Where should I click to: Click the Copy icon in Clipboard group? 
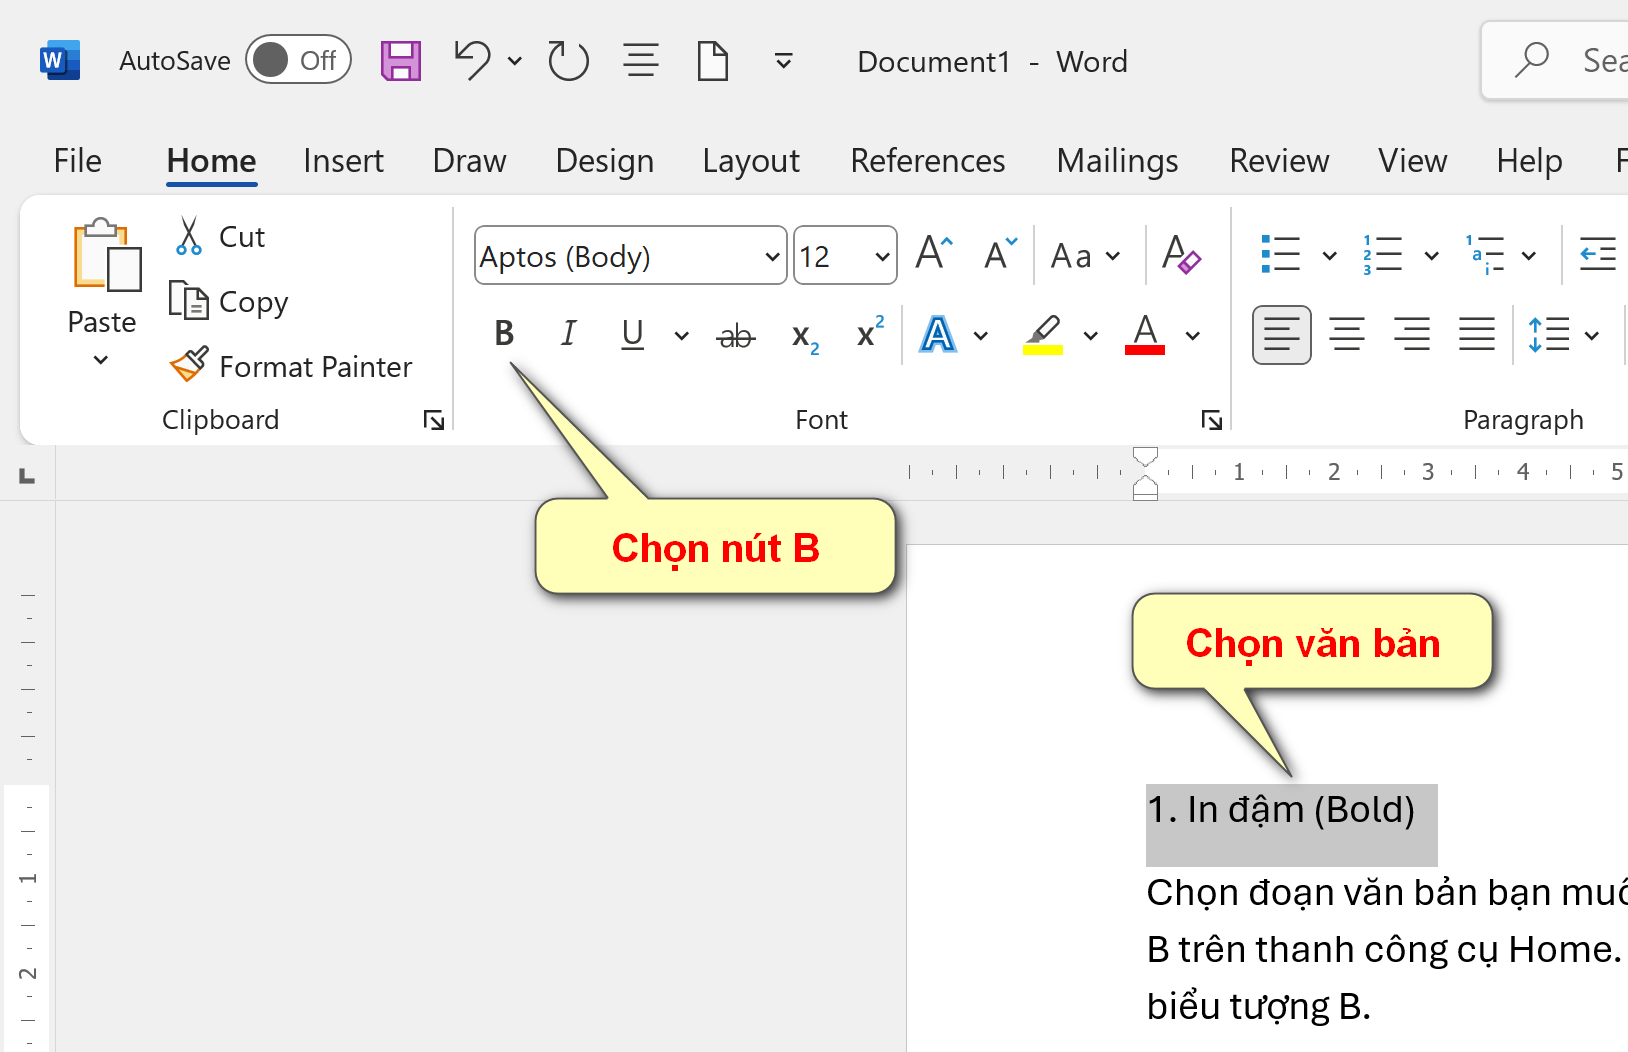coord(189,301)
